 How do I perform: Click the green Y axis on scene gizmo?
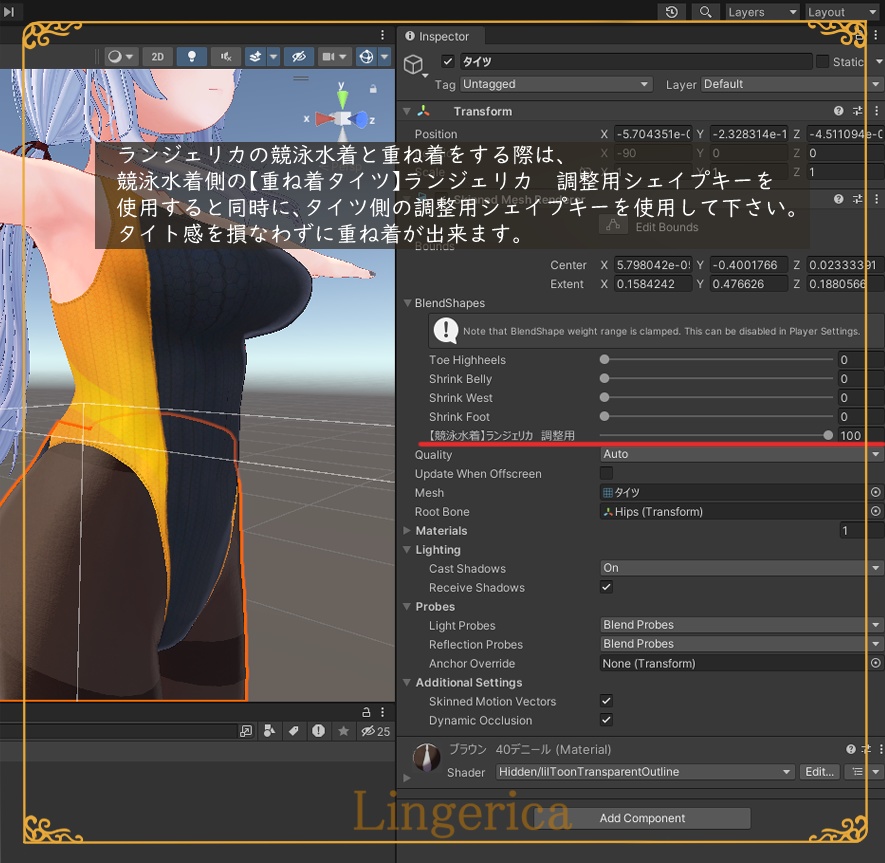(342, 98)
